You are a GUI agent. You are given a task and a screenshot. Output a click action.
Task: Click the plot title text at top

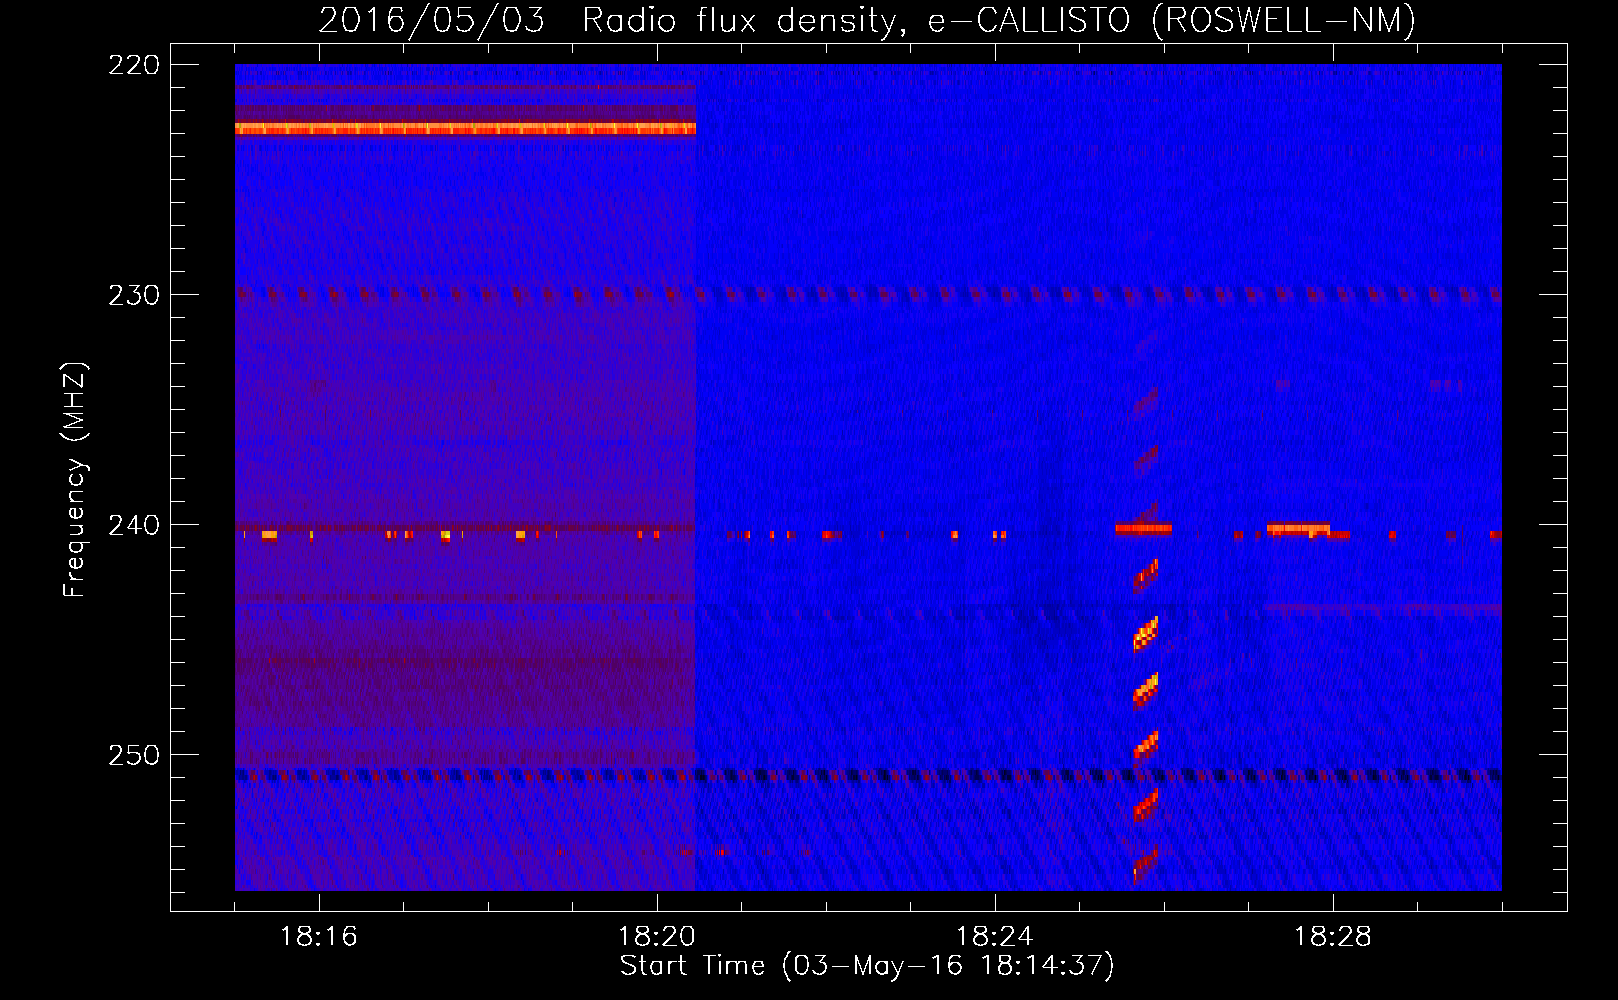(x=867, y=20)
